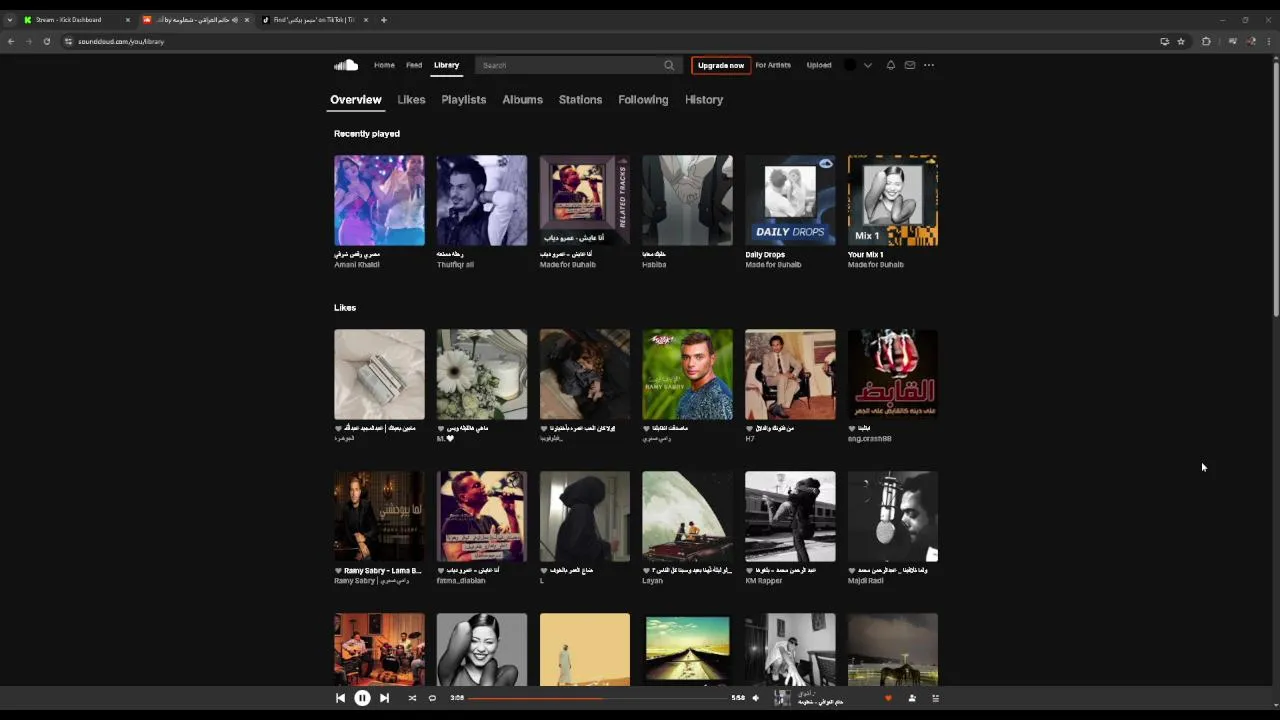
Task: Open a new browser tab
Action: pyautogui.click(x=384, y=19)
